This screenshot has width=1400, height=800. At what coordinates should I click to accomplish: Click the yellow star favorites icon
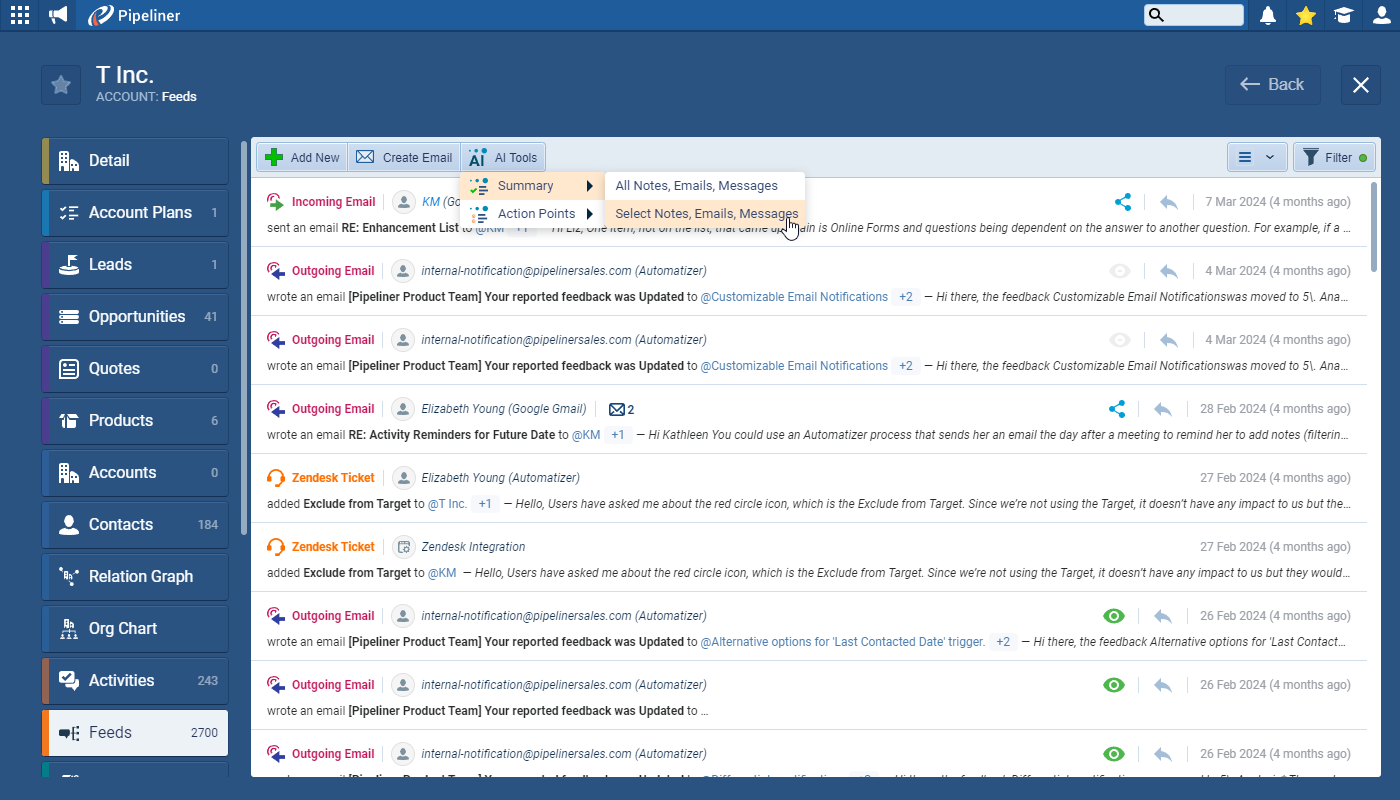(x=1305, y=15)
